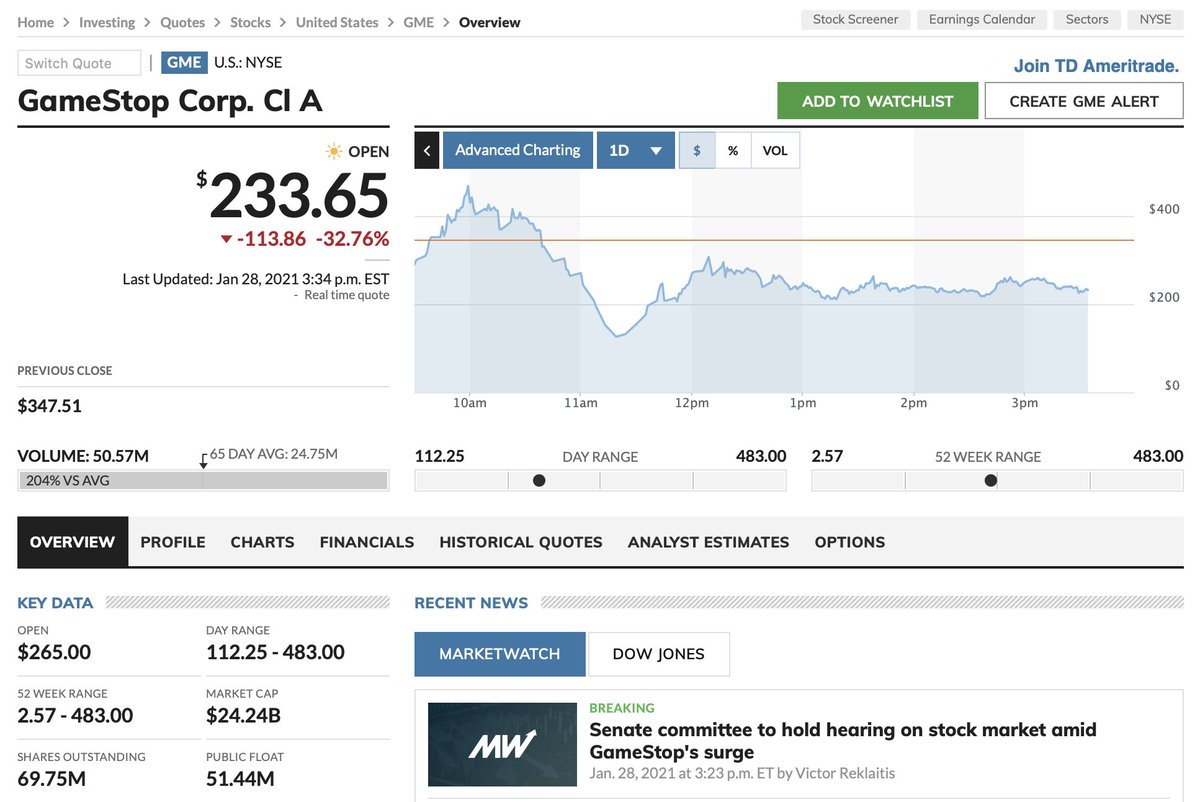Screen dimensions: 1200x802
Task: Click the Last Updated timestamp text
Action: pos(256,279)
